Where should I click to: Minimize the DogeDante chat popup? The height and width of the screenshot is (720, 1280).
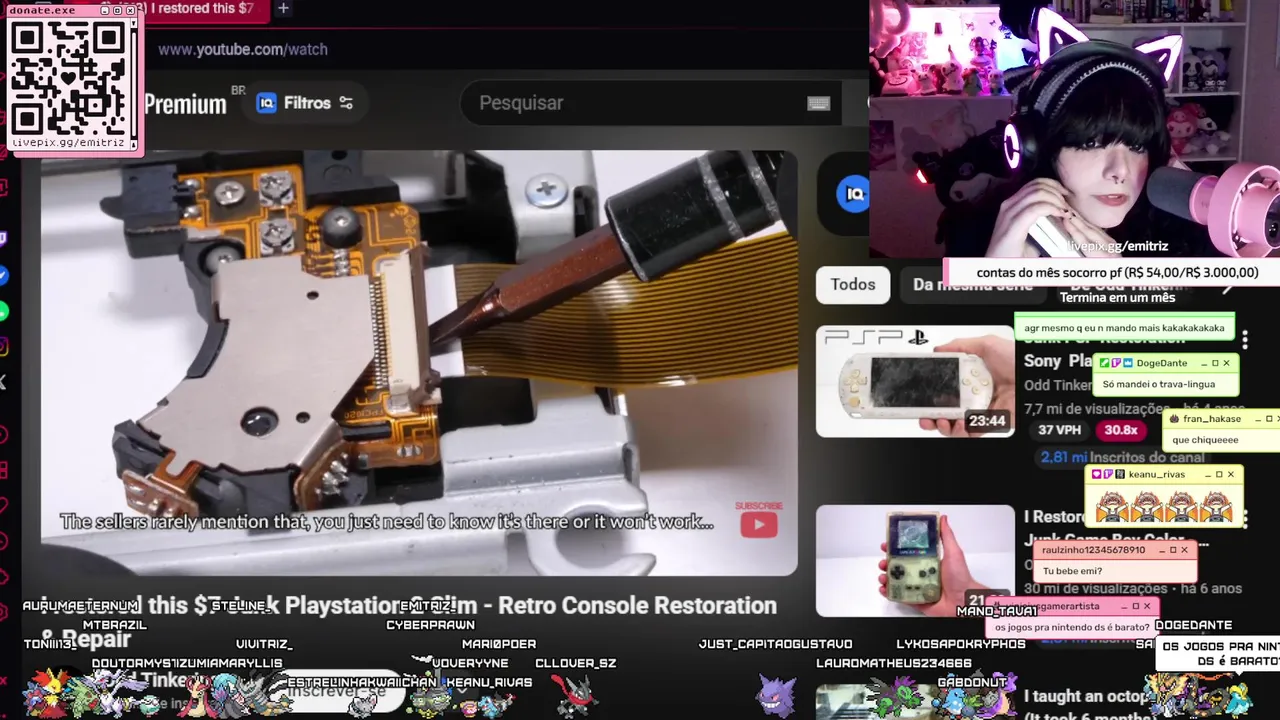[1203, 363]
